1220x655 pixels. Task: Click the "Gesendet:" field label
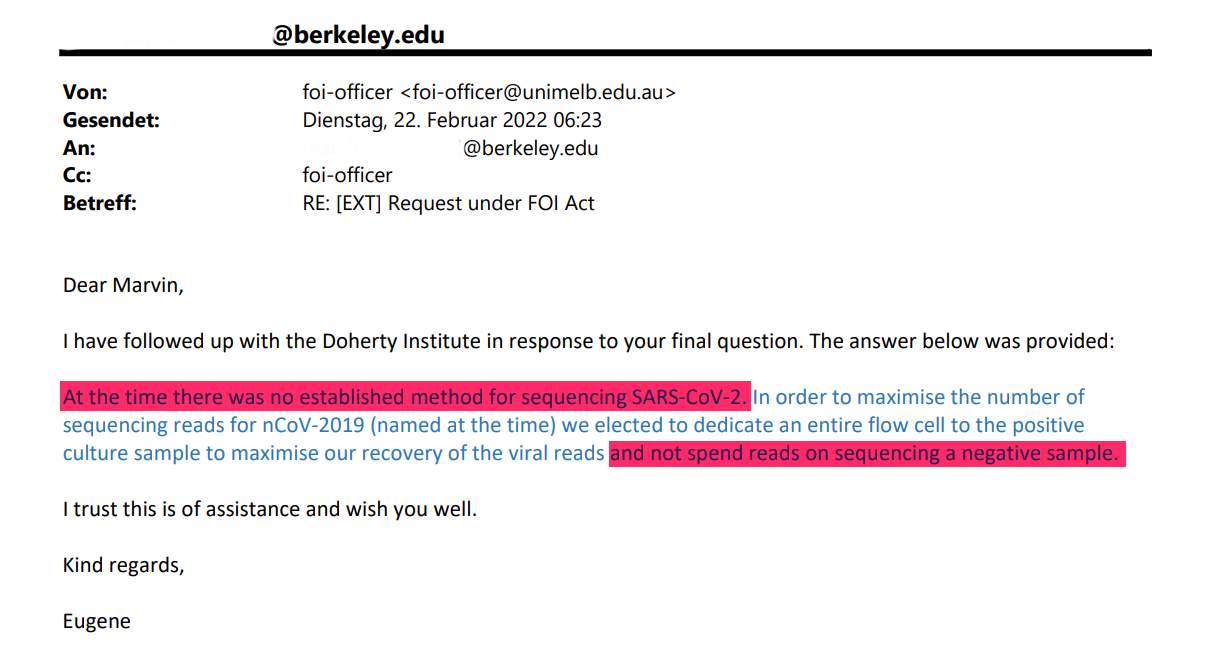pyautogui.click(x=111, y=121)
